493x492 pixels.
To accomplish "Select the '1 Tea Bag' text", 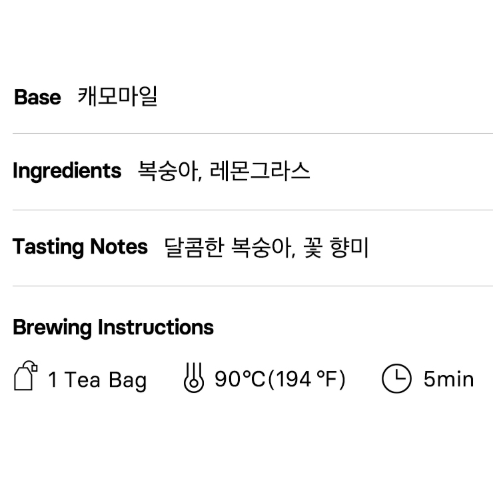I will tap(97, 380).
